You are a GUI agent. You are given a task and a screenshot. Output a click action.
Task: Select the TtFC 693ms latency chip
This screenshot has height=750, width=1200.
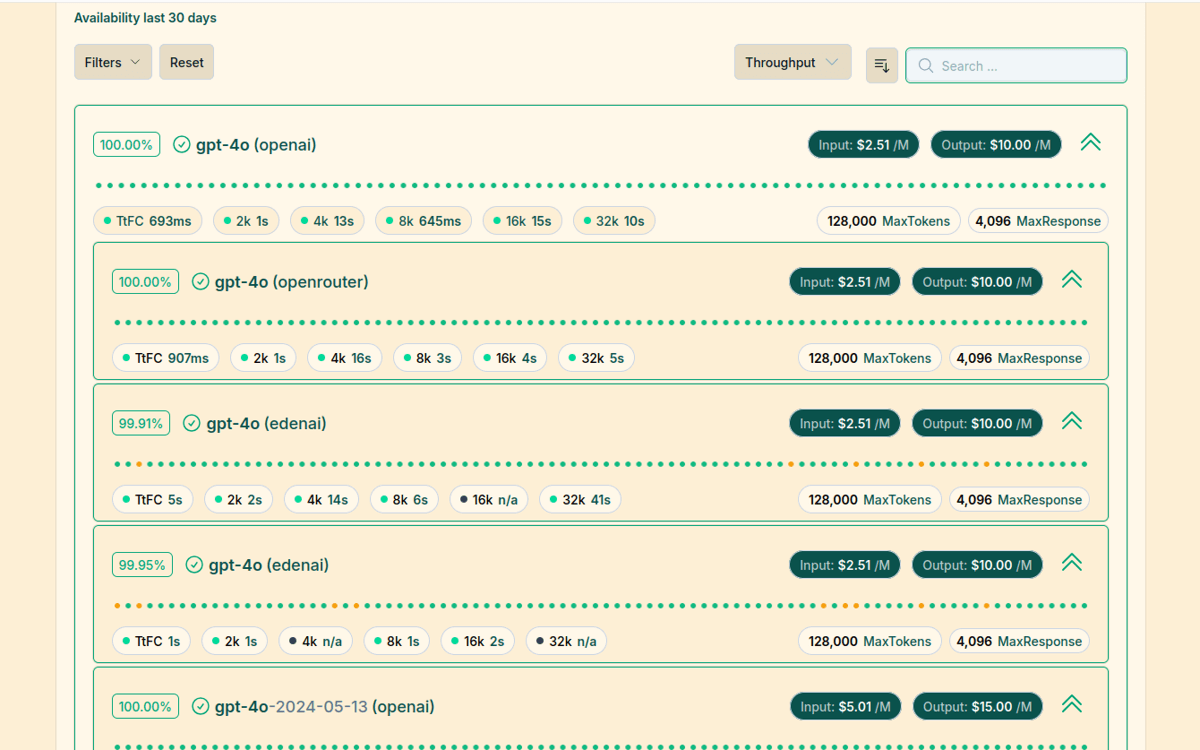point(148,221)
